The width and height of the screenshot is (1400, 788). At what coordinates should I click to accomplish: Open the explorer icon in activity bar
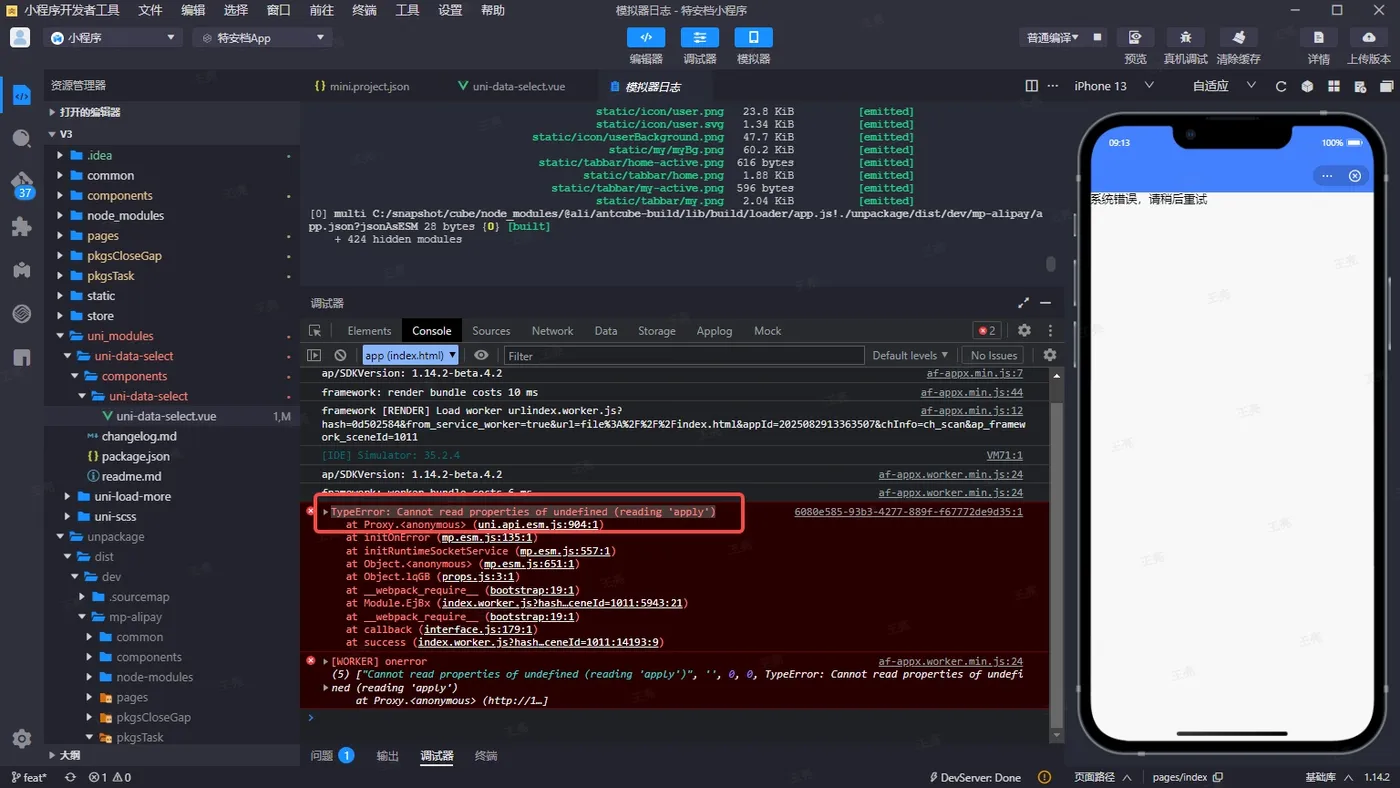point(21,96)
